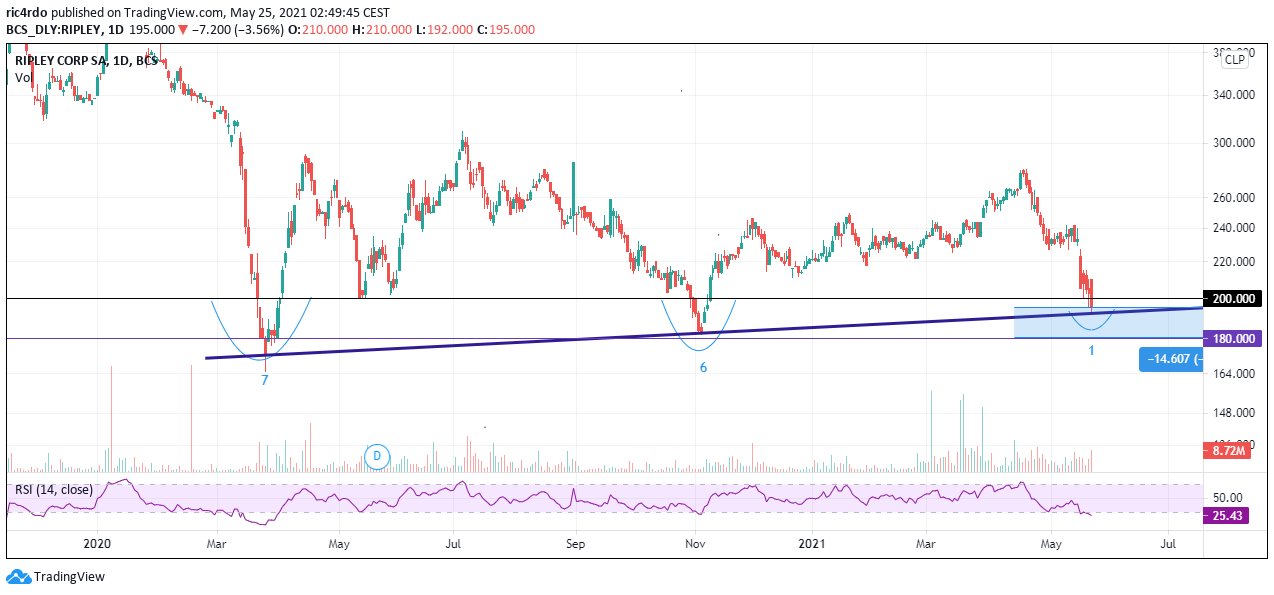Select the 200.000 price label
1274x595 pixels.
[1234, 299]
